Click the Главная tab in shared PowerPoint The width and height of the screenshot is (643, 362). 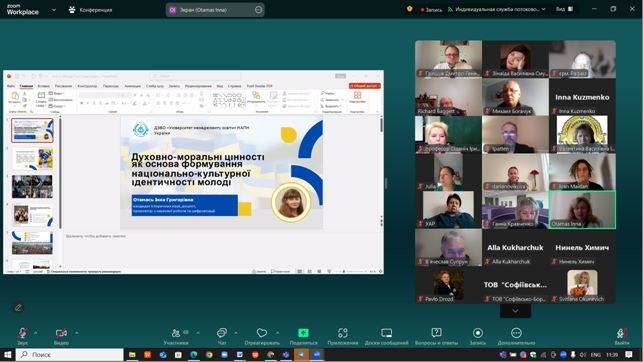click(x=26, y=86)
